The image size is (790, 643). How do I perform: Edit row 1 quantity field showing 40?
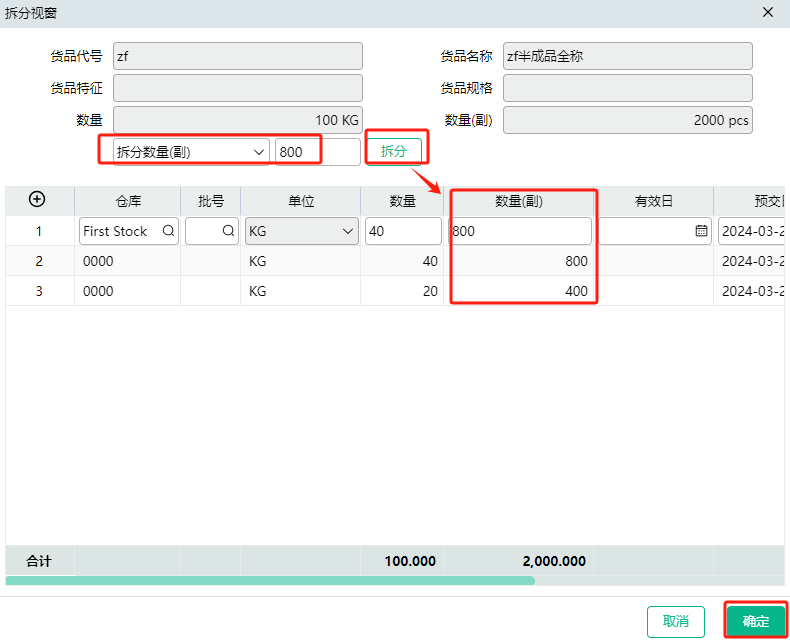pyautogui.click(x=403, y=231)
